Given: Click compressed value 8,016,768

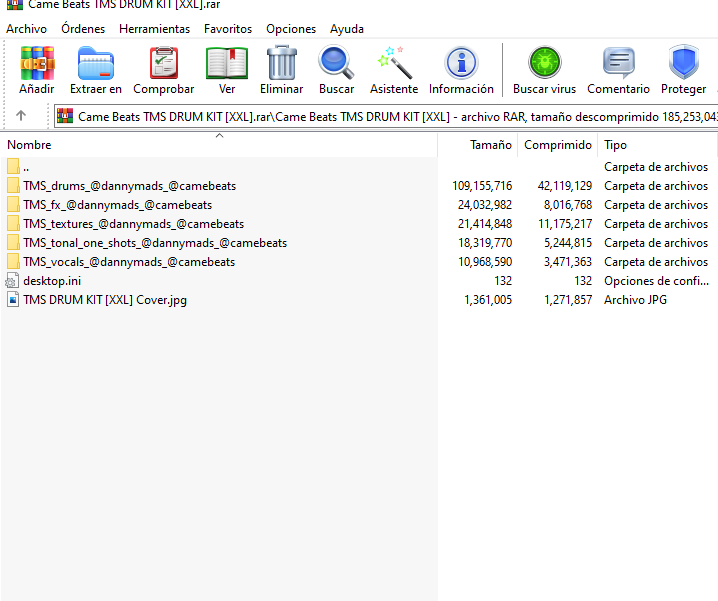Looking at the screenshot, I should [x=568, y=205].
